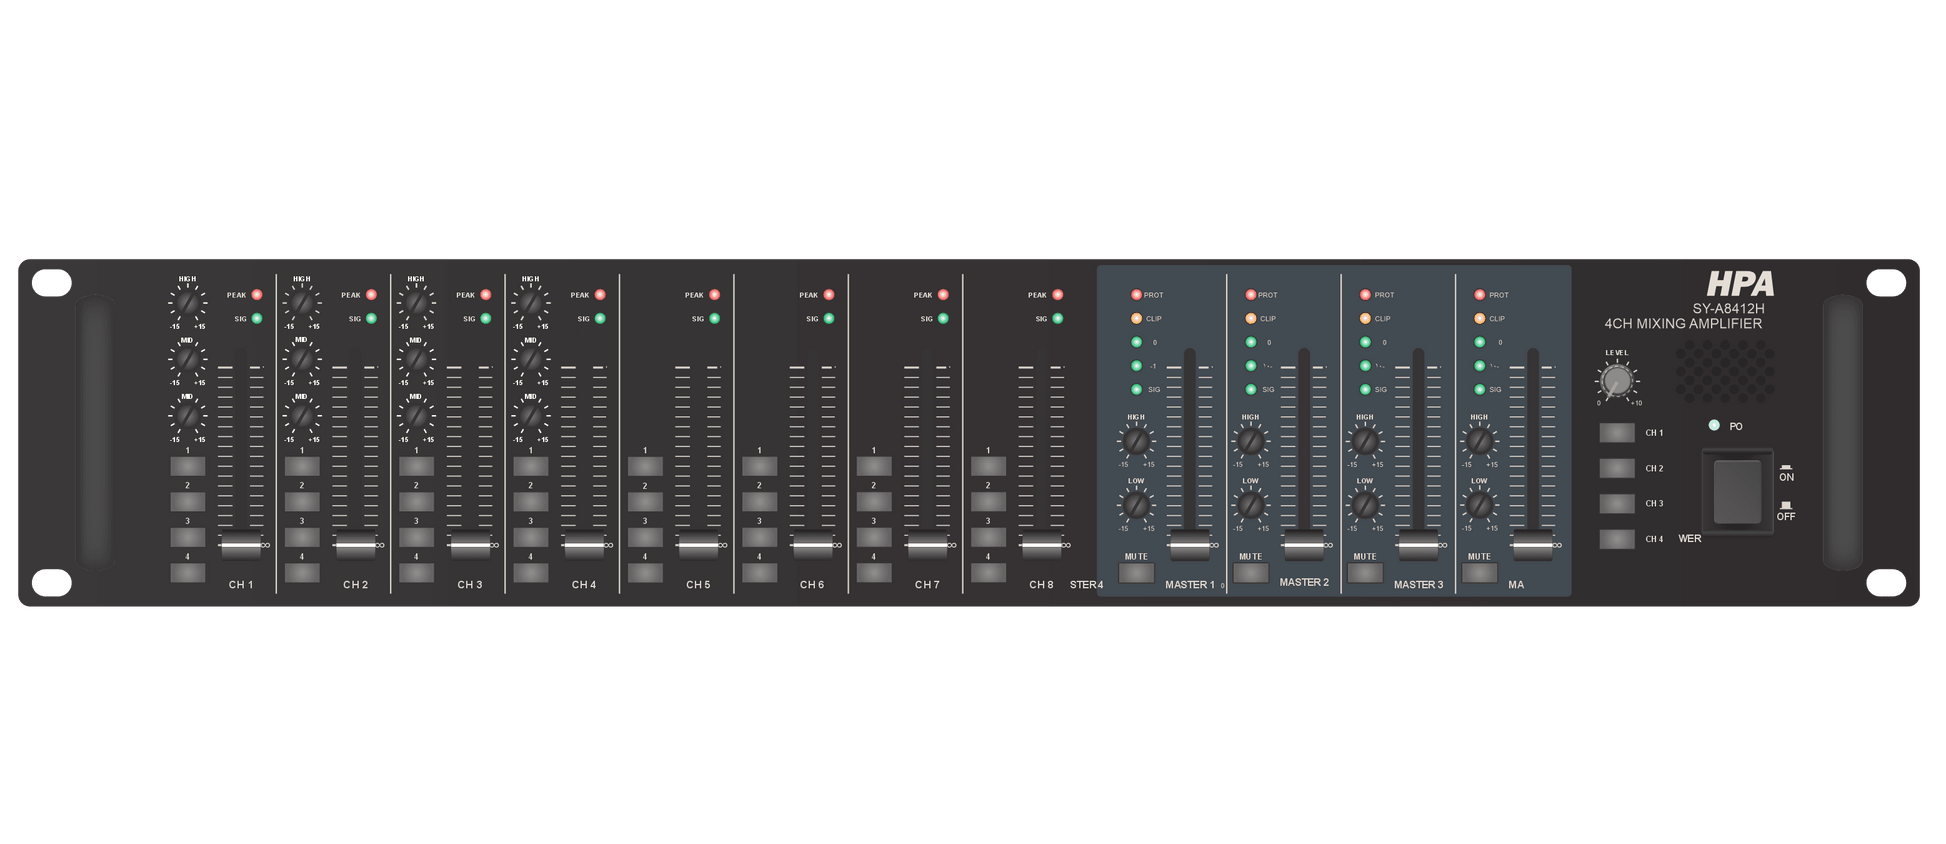Click the LOW knob on MASTER 1
1946x844 pixels.
tap(1136, 505)
